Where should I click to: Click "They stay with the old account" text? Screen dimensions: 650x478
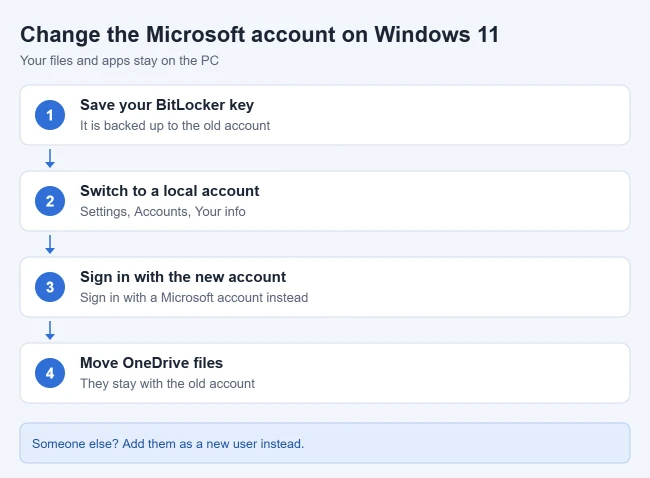167,383
